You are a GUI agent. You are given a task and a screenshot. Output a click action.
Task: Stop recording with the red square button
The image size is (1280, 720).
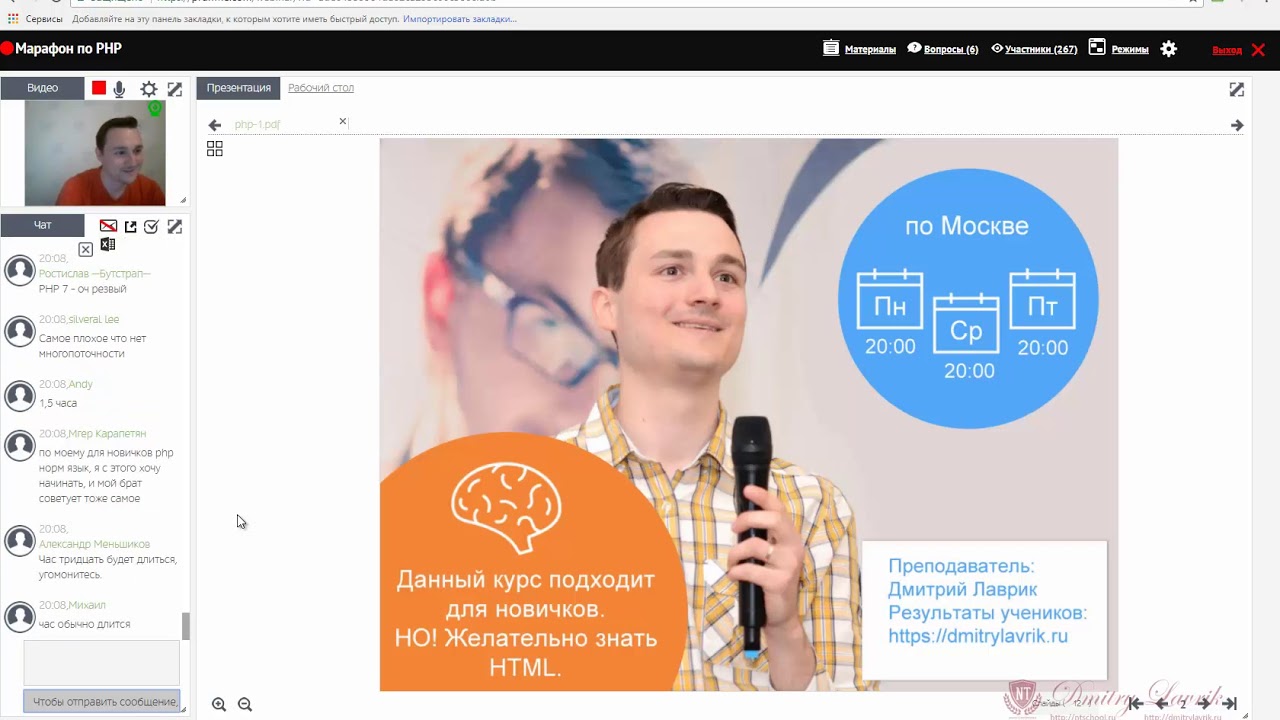[99, 88]
